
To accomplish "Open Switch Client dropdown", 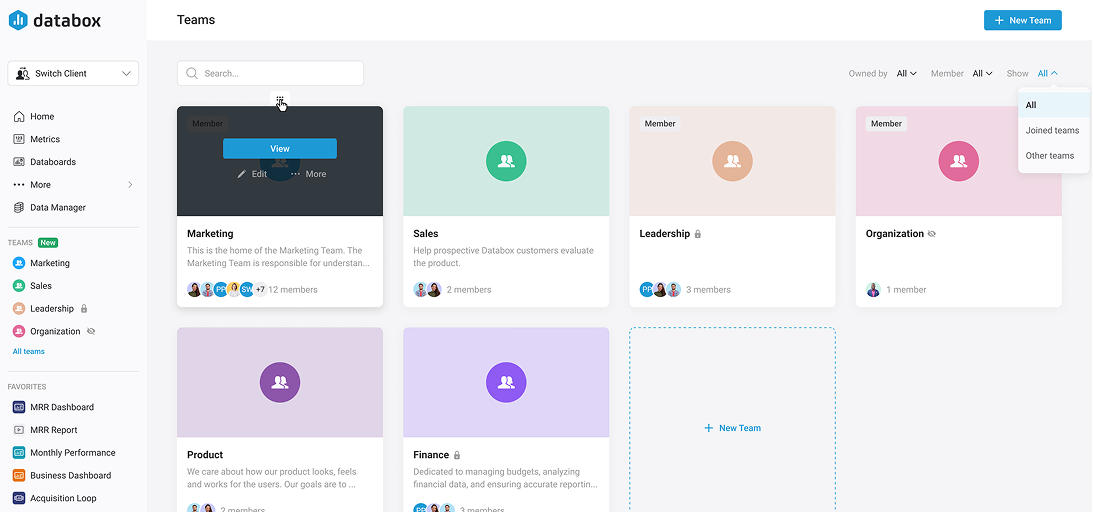I will point(73,73).
